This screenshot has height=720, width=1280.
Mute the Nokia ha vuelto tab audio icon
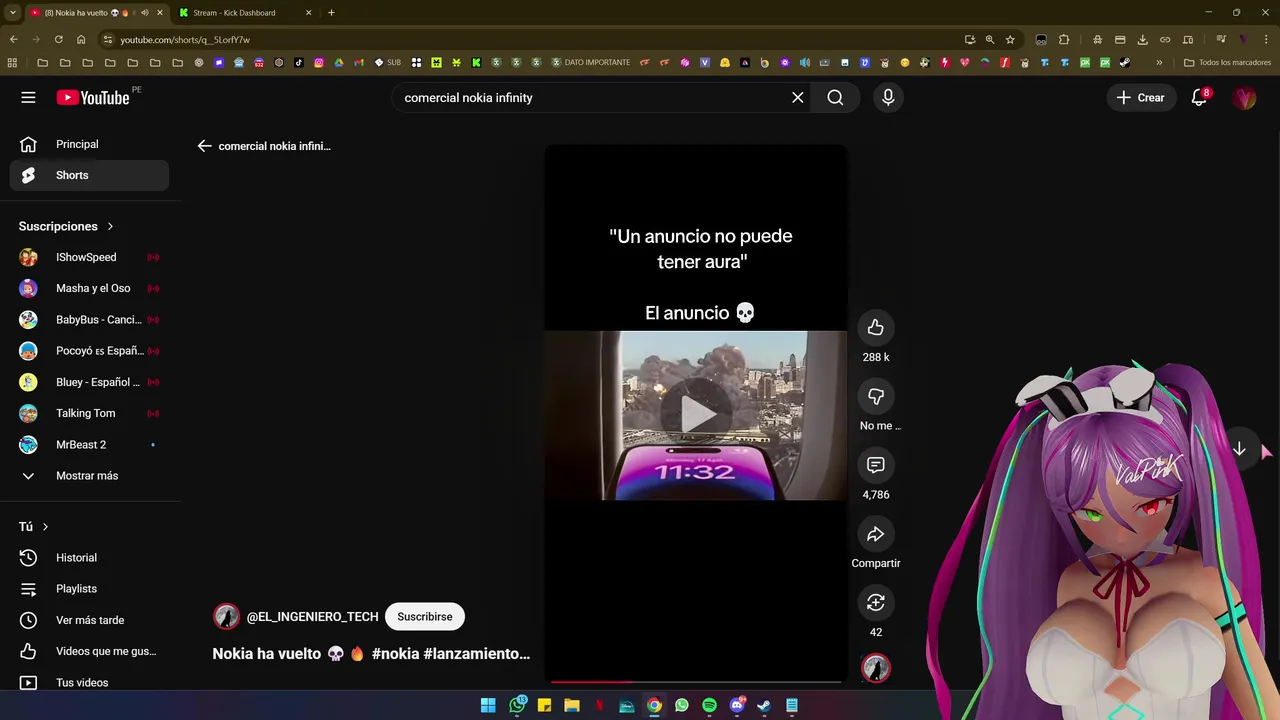pos(145,13)
